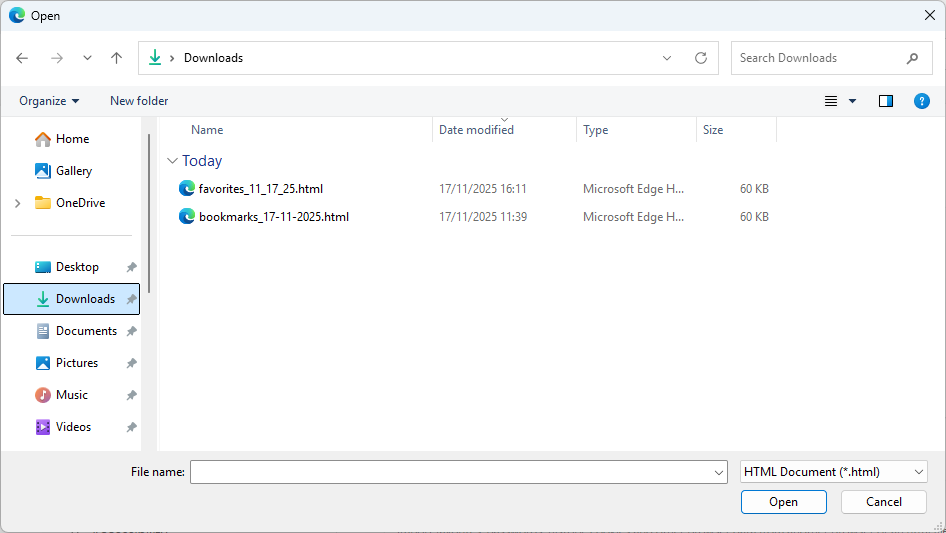
Task: Collapse the Today group
Action: [173, 161]
